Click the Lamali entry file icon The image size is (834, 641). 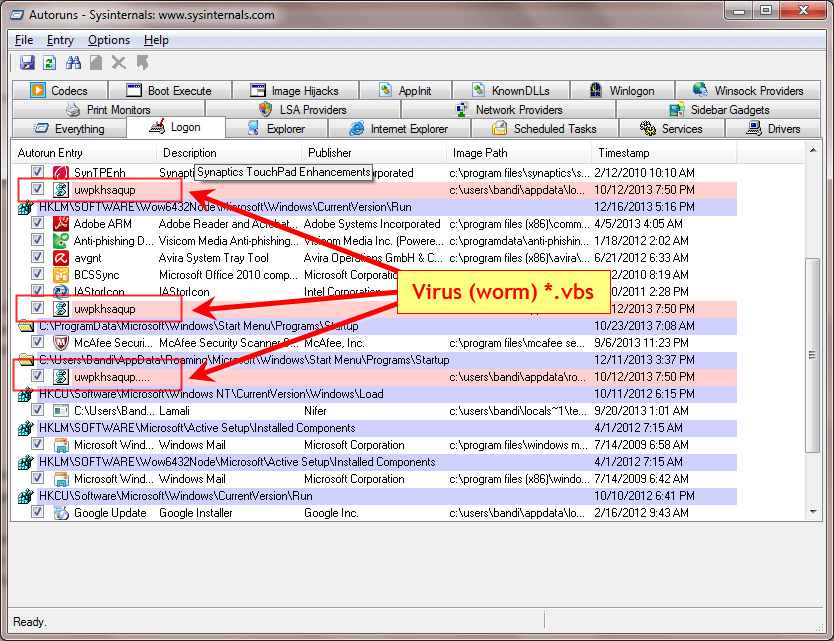coord(61,411)
